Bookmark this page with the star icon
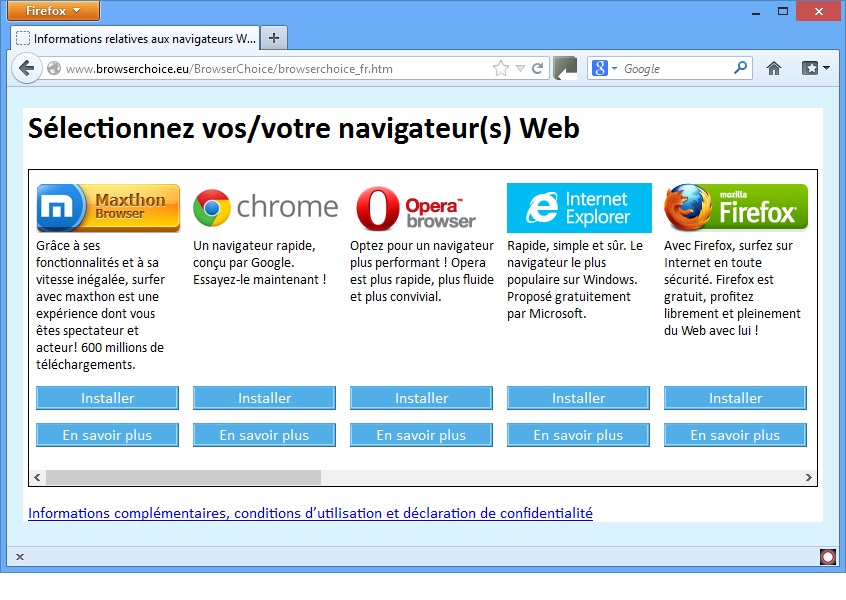 [x=501, y=69]
